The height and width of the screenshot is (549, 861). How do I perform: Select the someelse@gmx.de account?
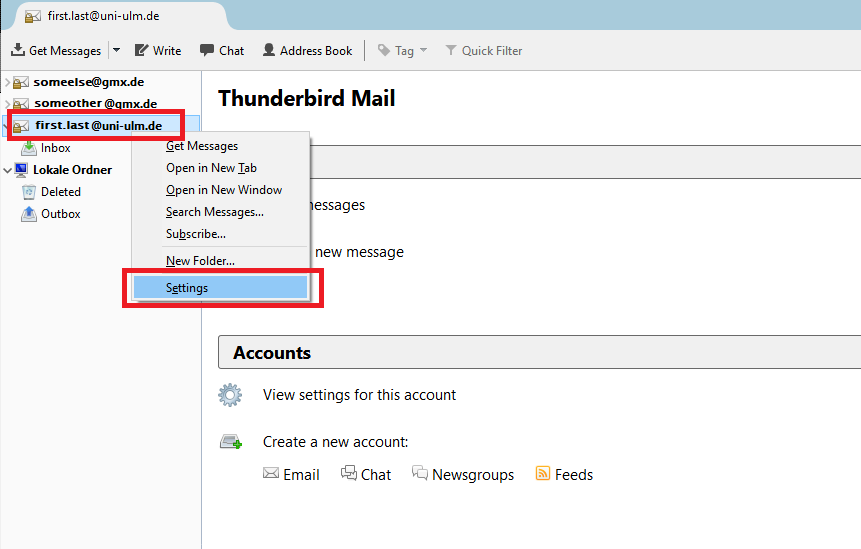coord(88,82)
